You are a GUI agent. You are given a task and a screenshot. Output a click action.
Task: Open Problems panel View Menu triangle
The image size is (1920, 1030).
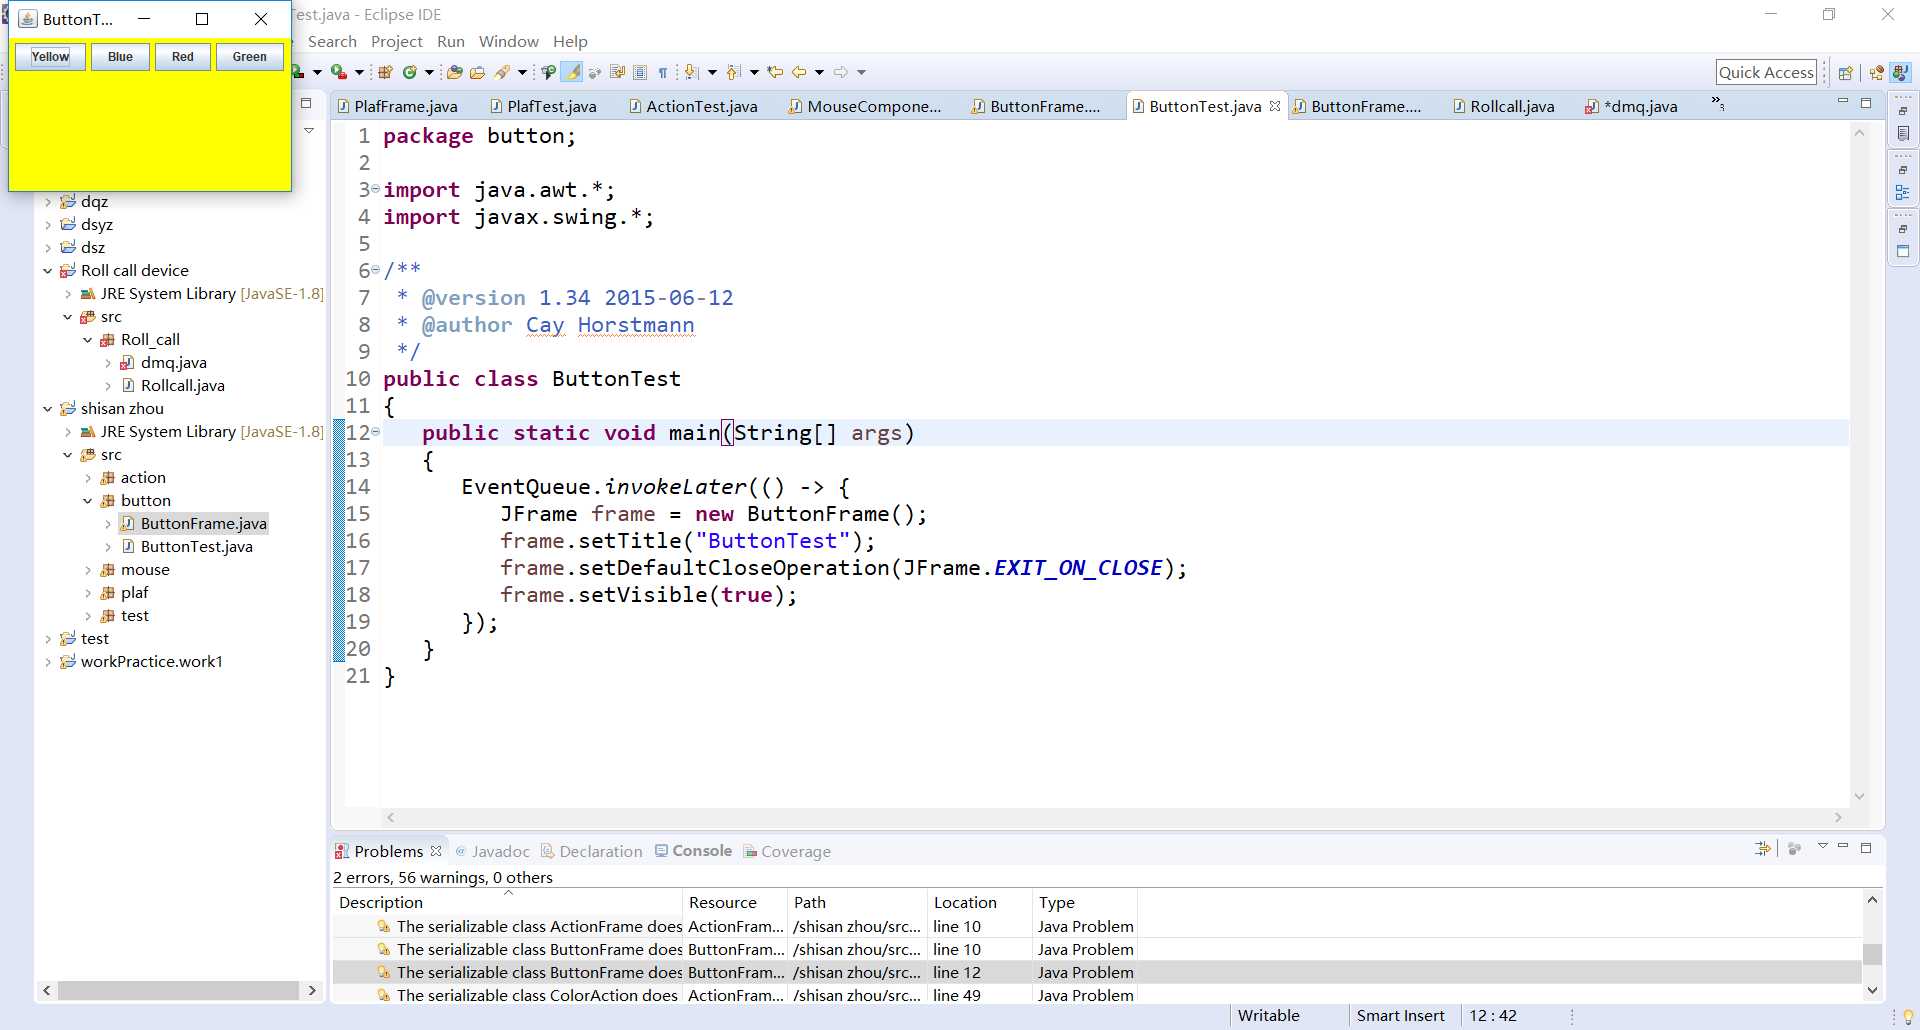click(x=1822, y=847)
